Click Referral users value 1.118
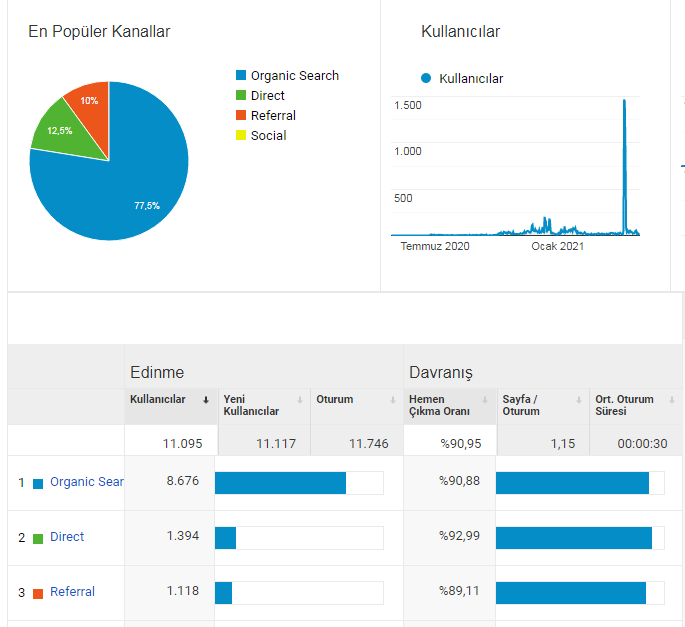Viewport: 685px width, 627px height. coord(183,591)
